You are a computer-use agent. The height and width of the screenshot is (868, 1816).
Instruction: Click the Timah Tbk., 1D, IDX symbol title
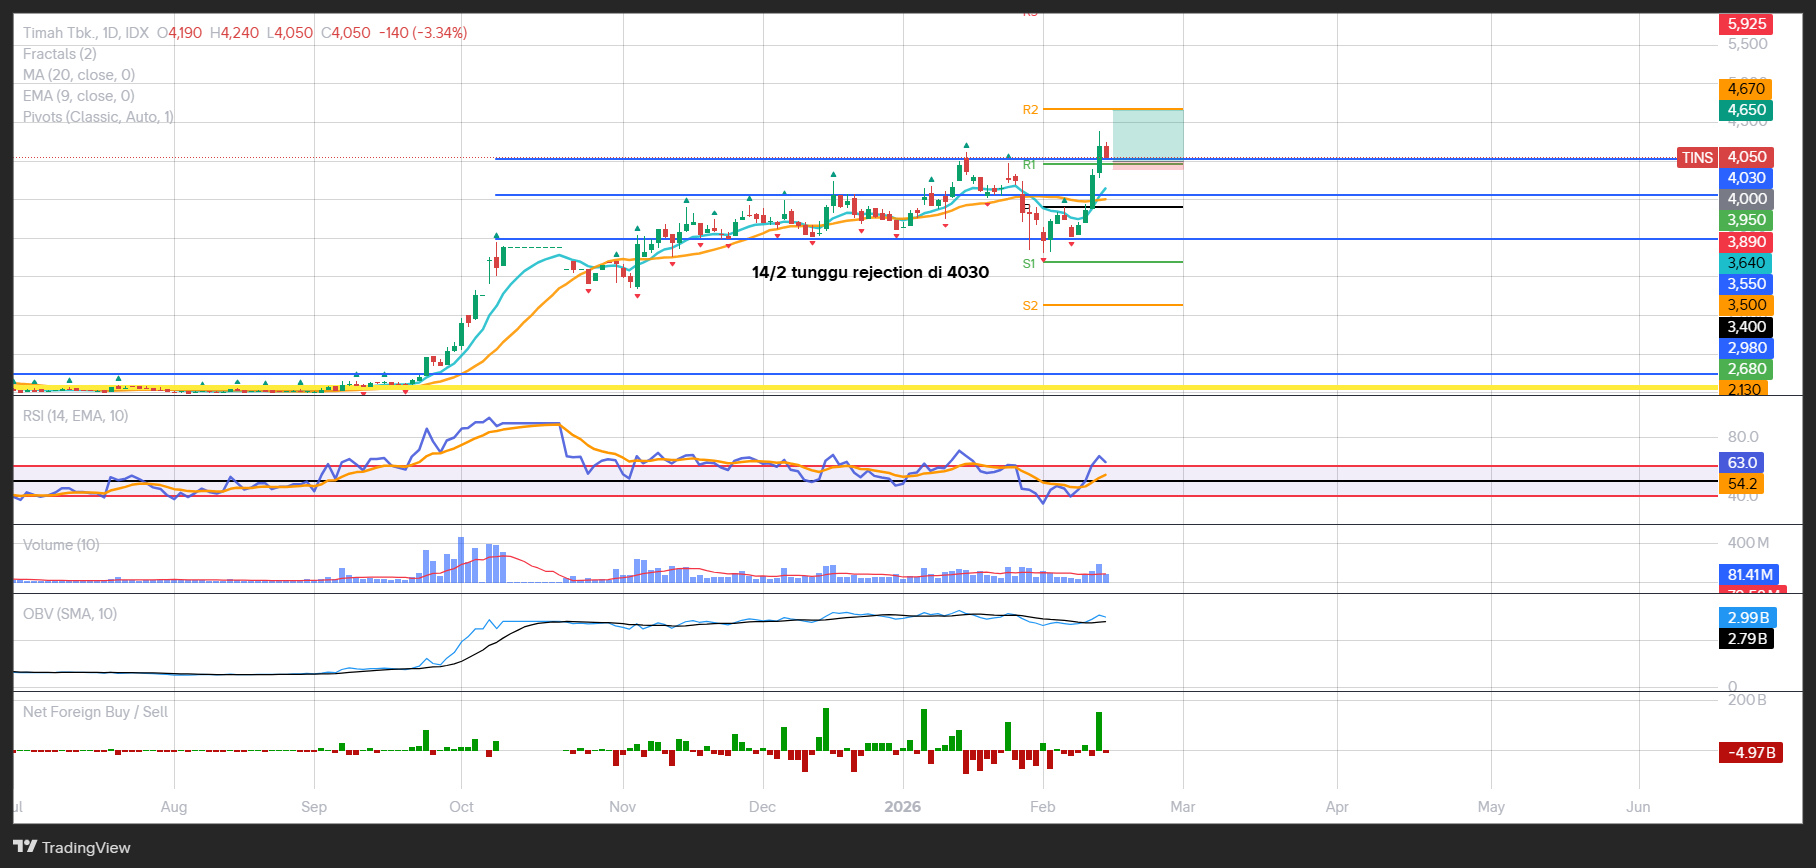tap(86, 33)
